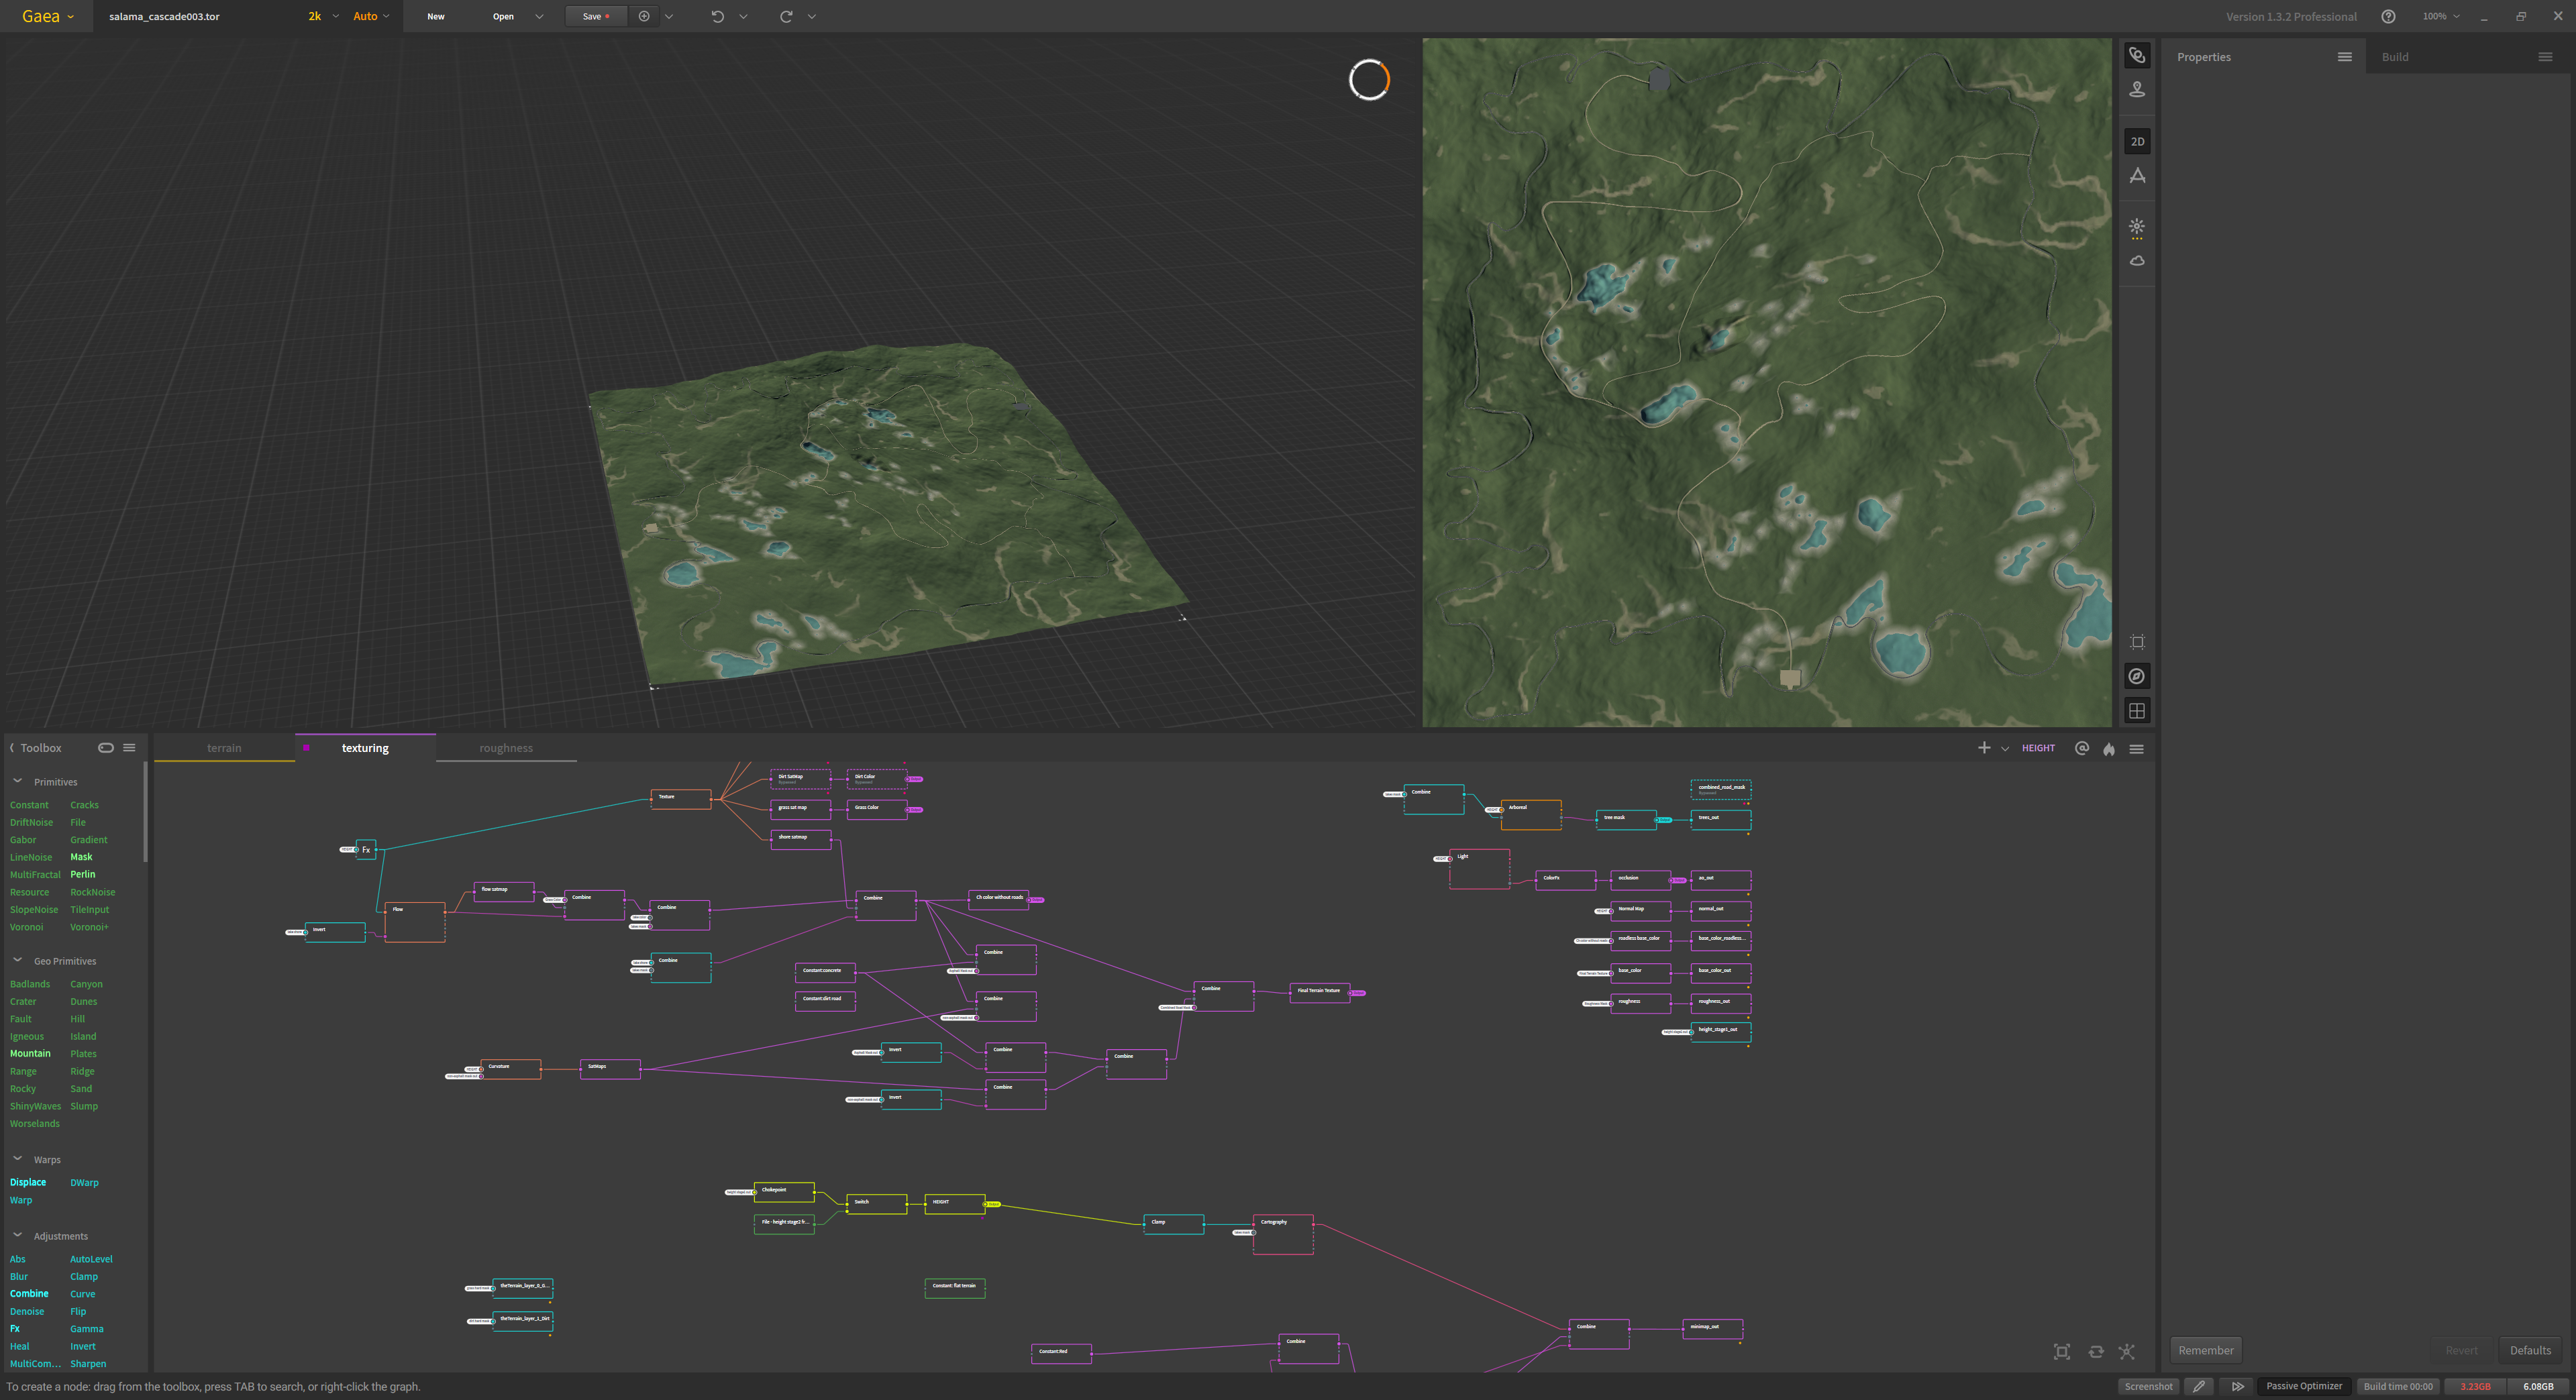Image resolution: width=2576 pixels, height=1400 pixels.
Task: Click the undo arrow icon
Action: [717, 16]
